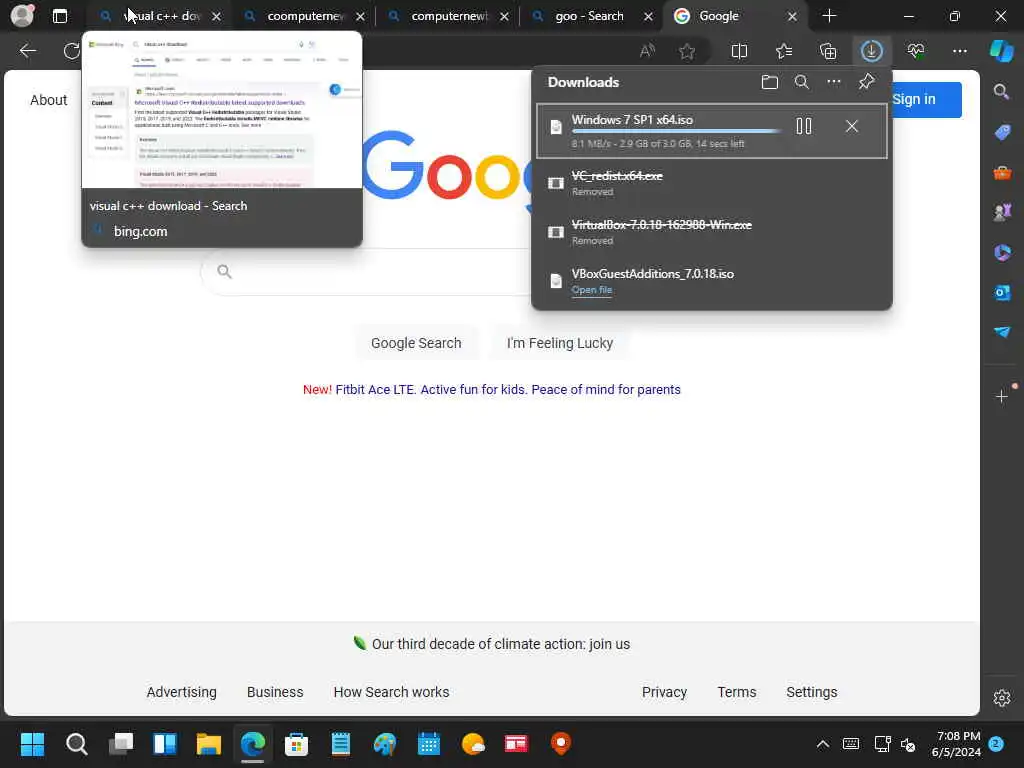This screenshot has height=768, width=1024.
Task: Select removed VirtualBox-7.0.18-162988-Win.exe entry
Action: click(712, 232)
